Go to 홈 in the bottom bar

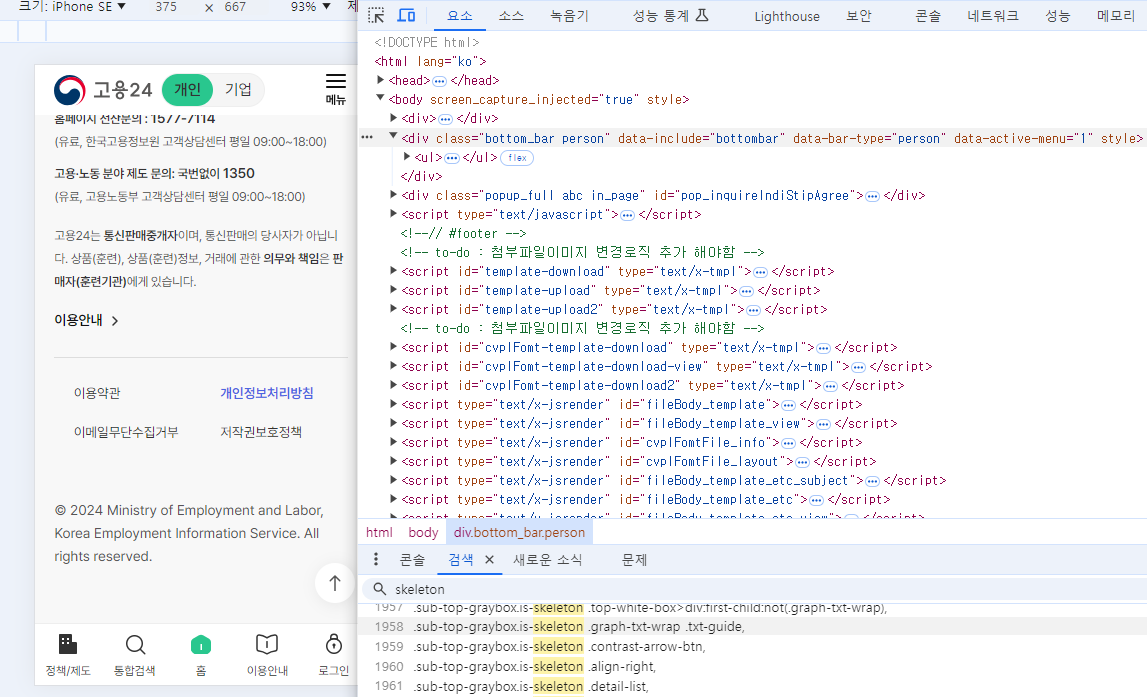(x=200, y=655)
